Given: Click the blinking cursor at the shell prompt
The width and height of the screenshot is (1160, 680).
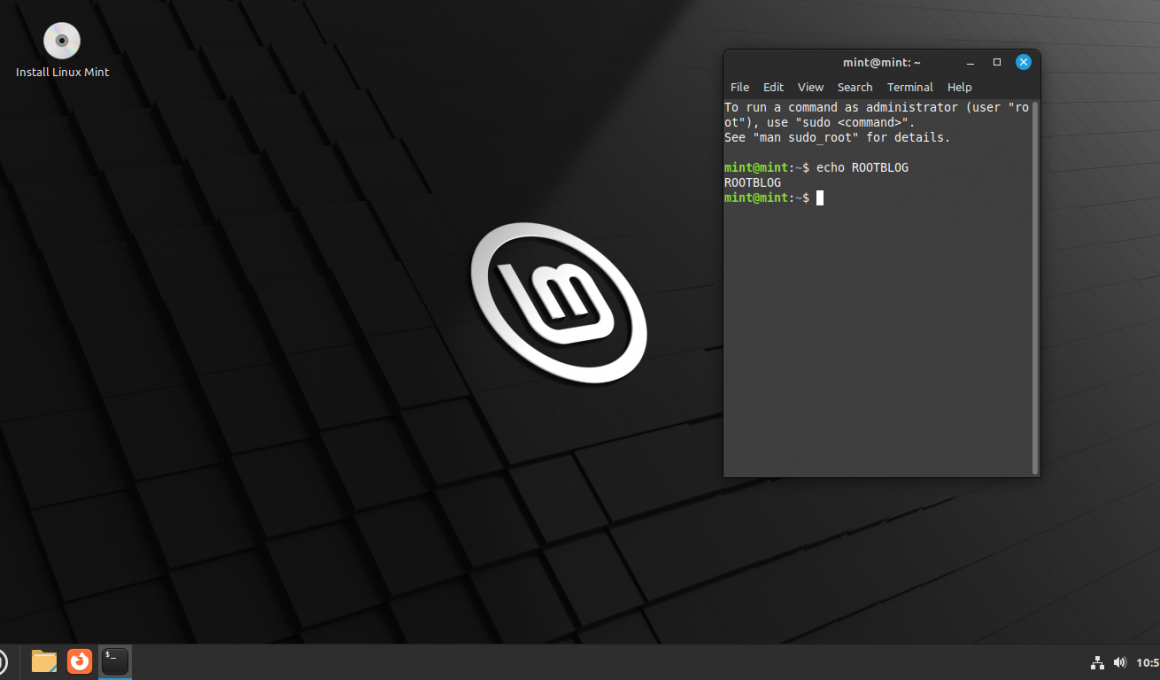Looking at the screenshot, I should coord(820,197).
